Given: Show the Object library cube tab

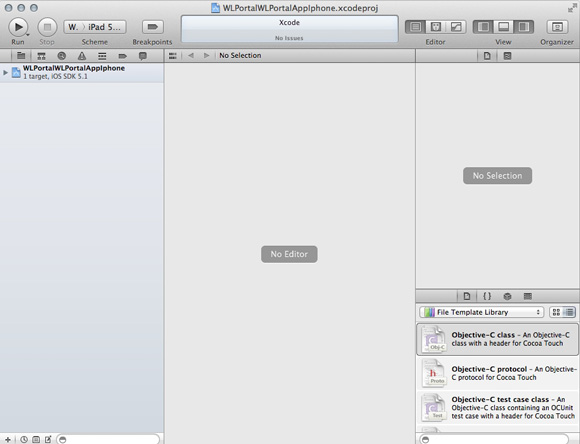Looking at the screenshot, I should click(x=508, y=296).
